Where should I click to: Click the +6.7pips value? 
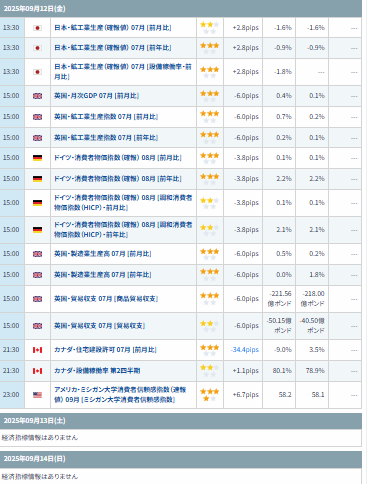click(x=246, y=395)
